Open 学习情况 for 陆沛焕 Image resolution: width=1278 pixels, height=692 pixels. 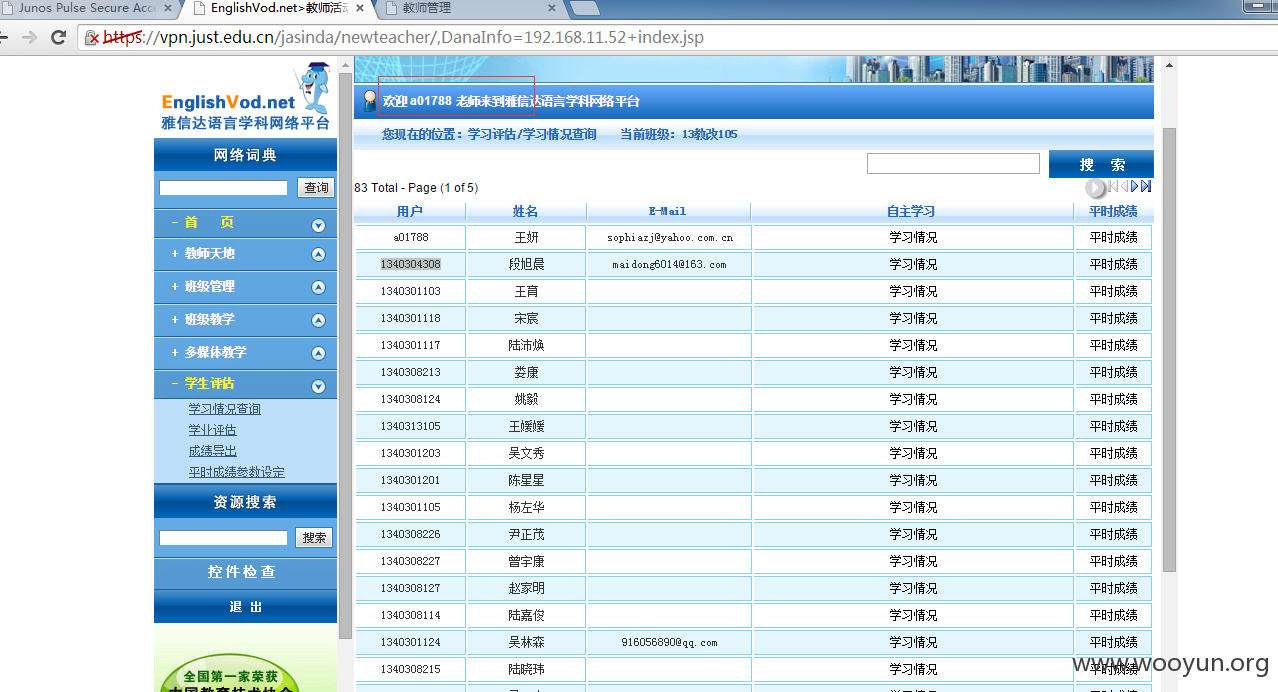click(914, 346)
